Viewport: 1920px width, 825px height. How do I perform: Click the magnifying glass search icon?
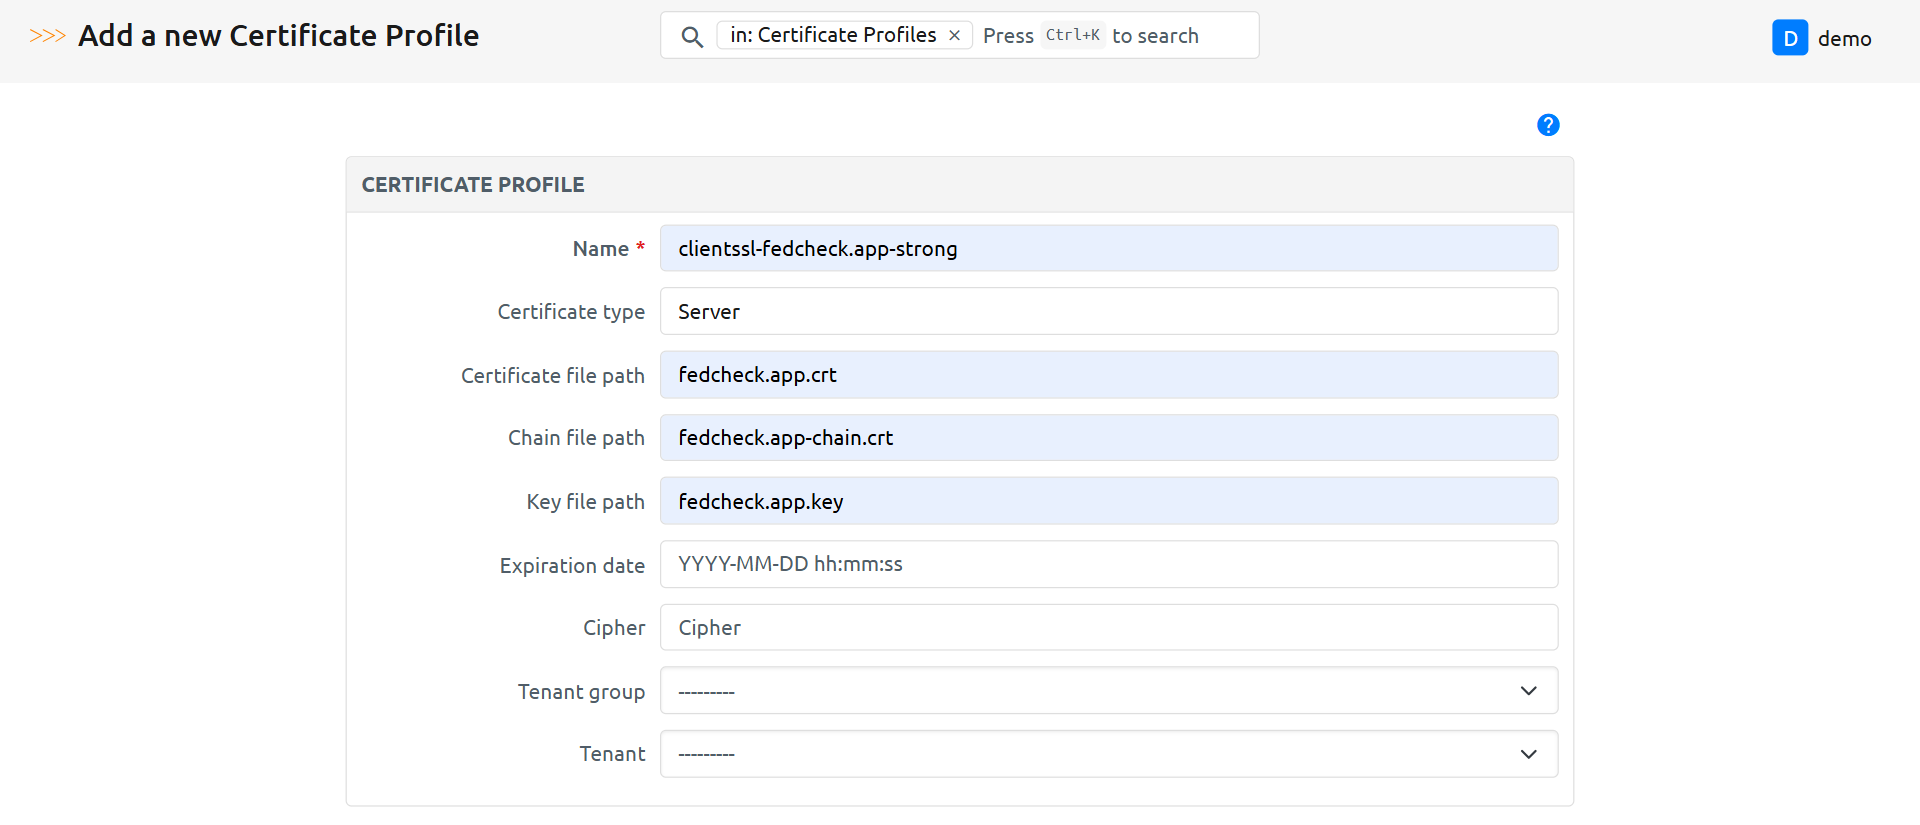pyautogui.click(x=691, y=37)
